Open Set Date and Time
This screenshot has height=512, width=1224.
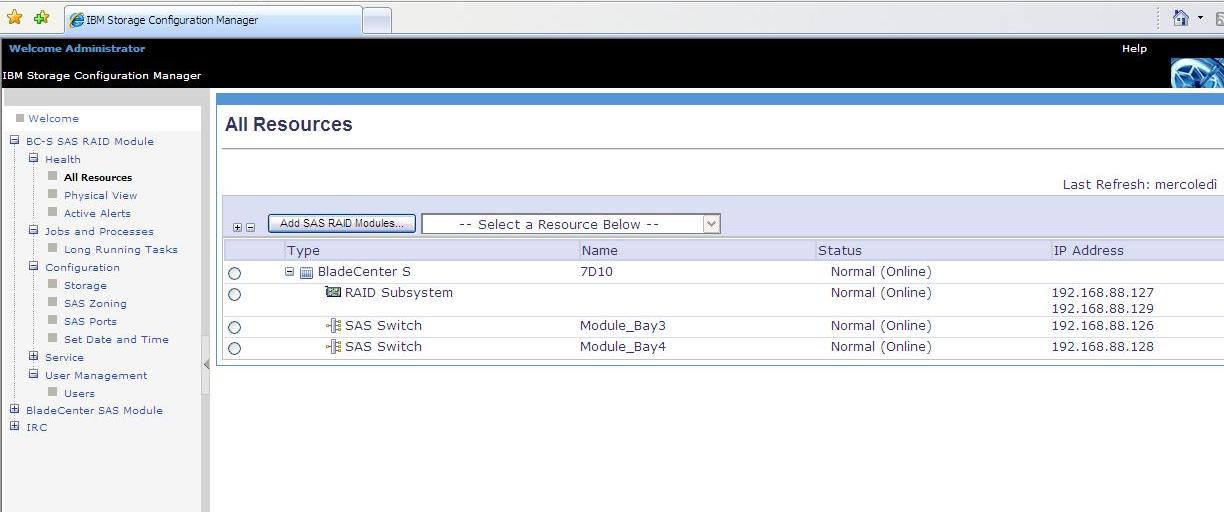(116, 339)
